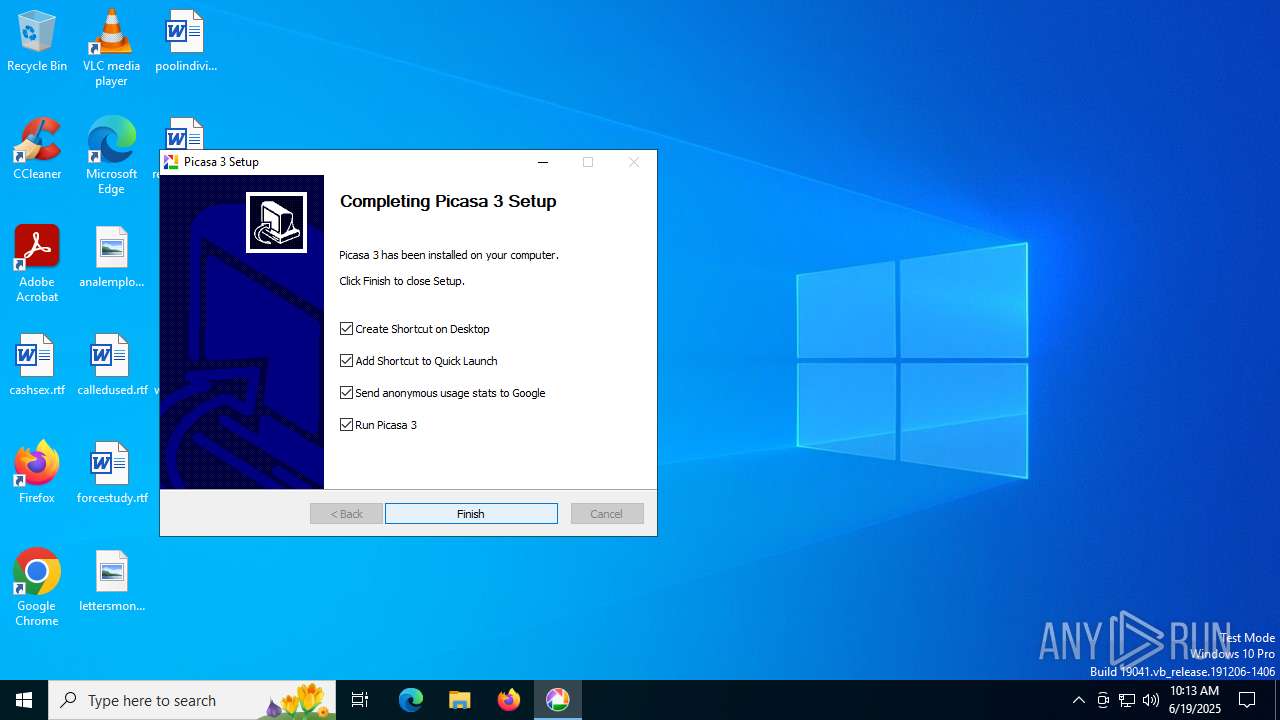Launch Firefox from the taskbar
Viewport: 1280px width, 720px height.
pos(509,700)
